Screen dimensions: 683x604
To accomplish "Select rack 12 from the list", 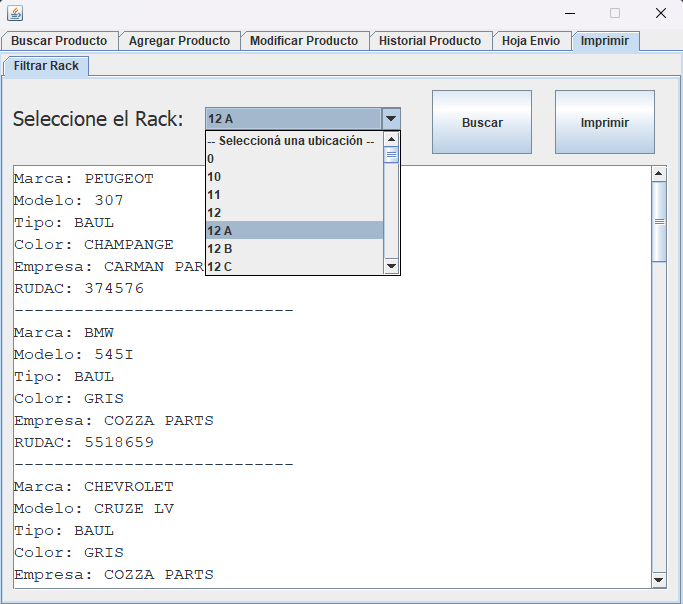I will (294, 212).
